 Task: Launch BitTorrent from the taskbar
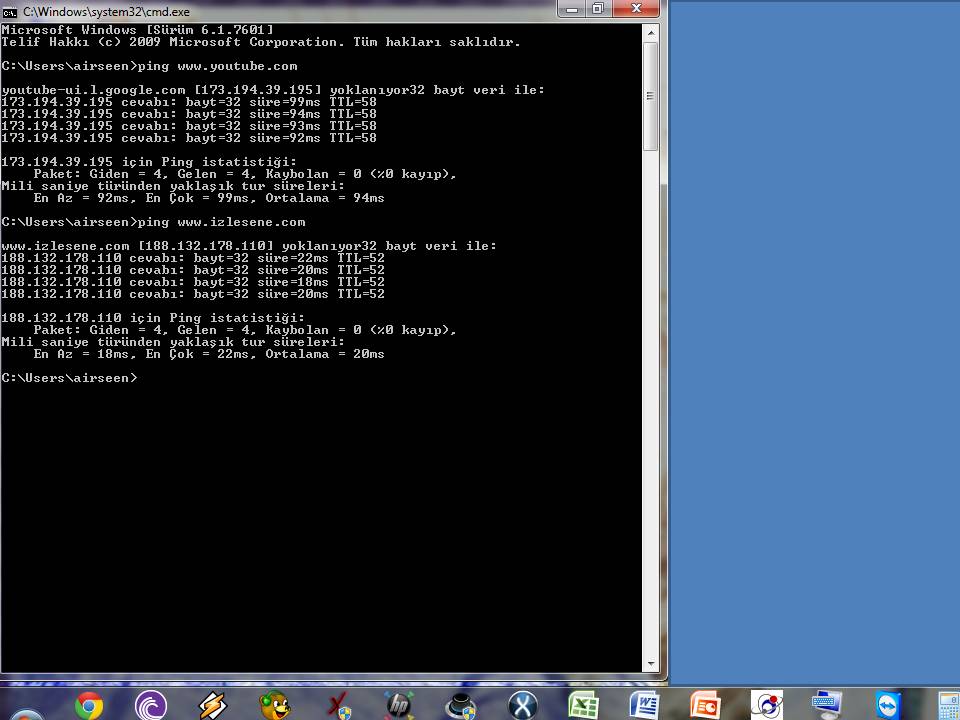150,706
